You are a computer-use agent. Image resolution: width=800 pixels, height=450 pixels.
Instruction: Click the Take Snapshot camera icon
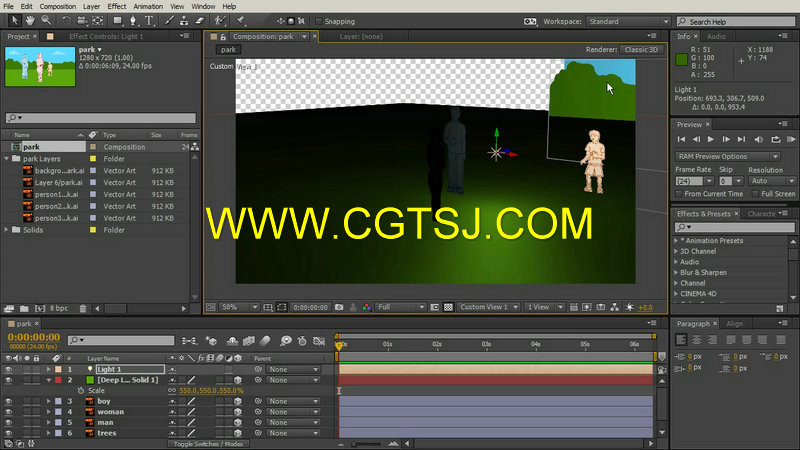[x=339, y=307]
